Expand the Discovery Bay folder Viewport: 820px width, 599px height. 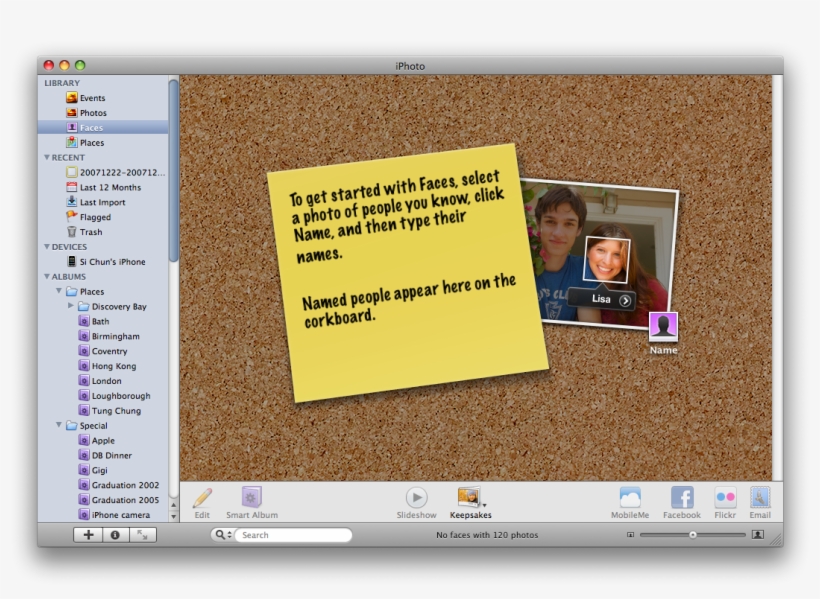[x=71, y=306]
